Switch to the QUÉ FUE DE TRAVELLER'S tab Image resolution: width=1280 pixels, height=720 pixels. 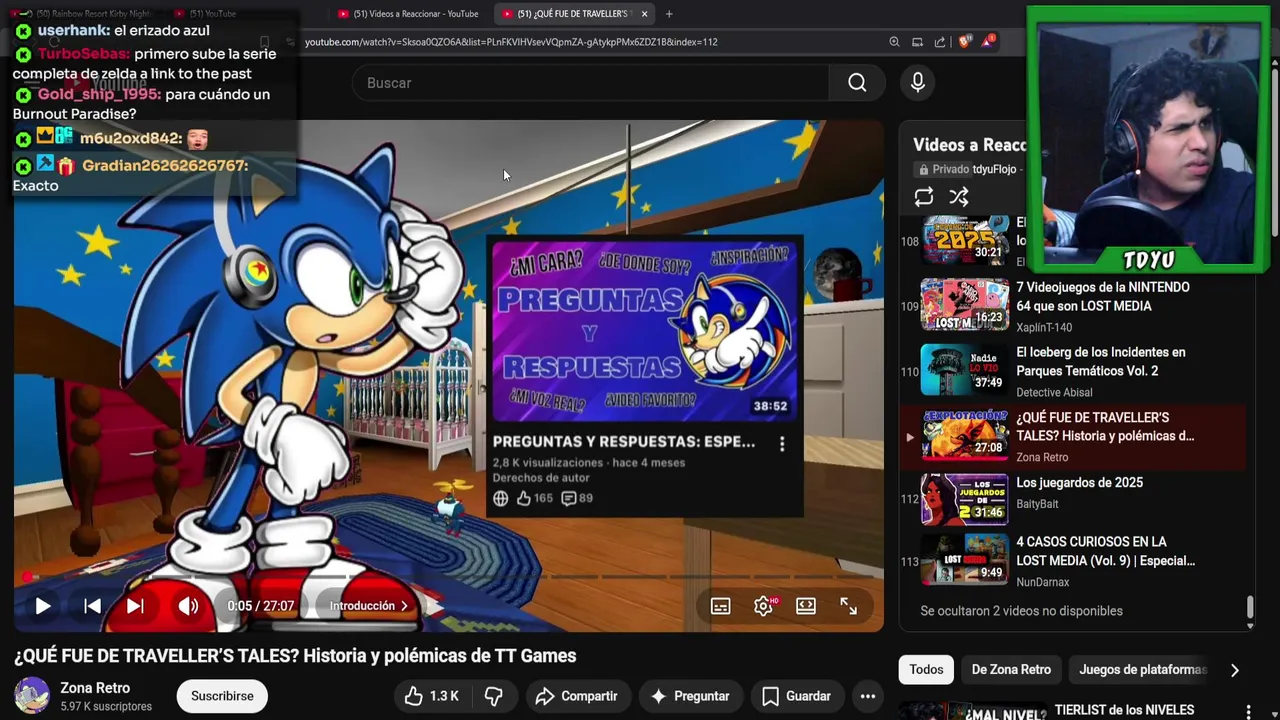point(572,14)
